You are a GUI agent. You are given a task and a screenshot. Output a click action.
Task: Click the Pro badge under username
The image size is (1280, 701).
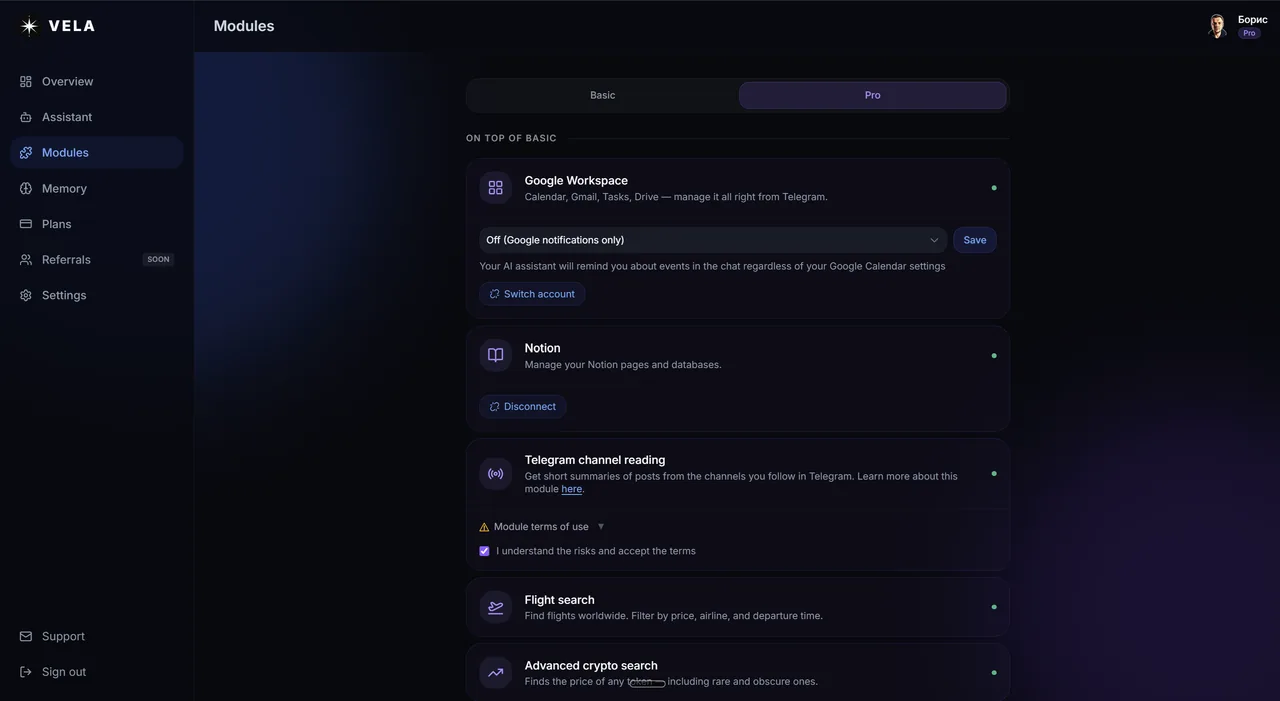(1249, 33)
